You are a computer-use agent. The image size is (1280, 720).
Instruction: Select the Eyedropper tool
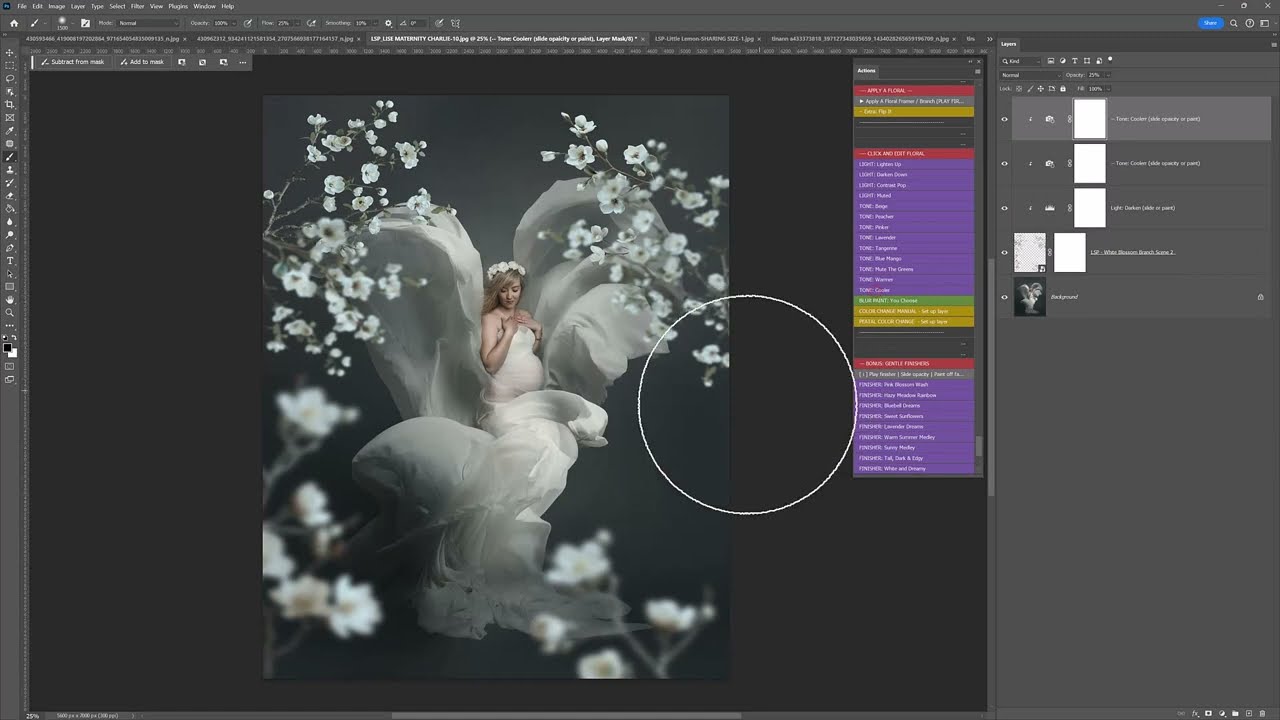tap(10, 131)
